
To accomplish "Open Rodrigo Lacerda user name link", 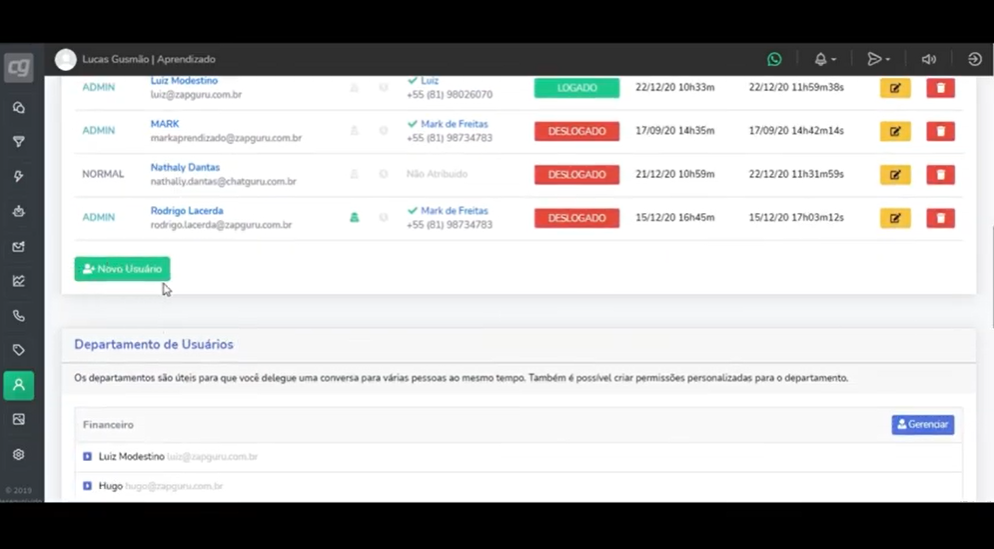I will coord(187,210).
